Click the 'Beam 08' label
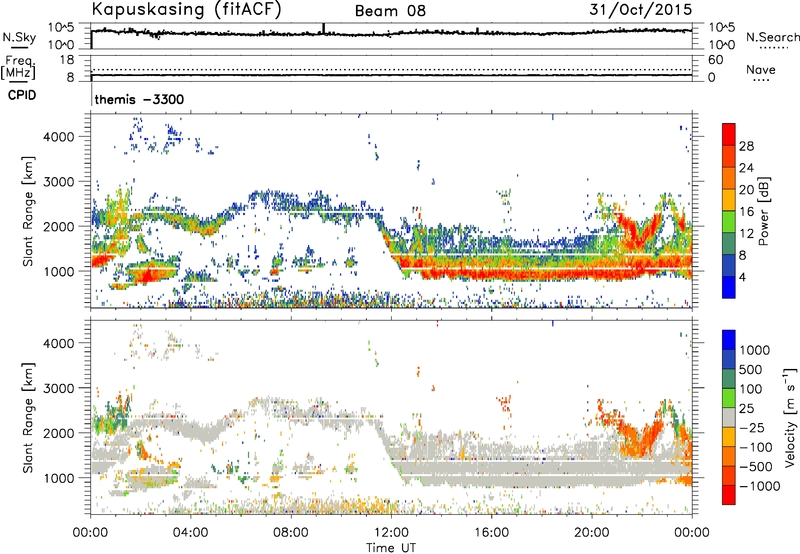This screenshot has height=554, width=800. (x=390, y=11)
